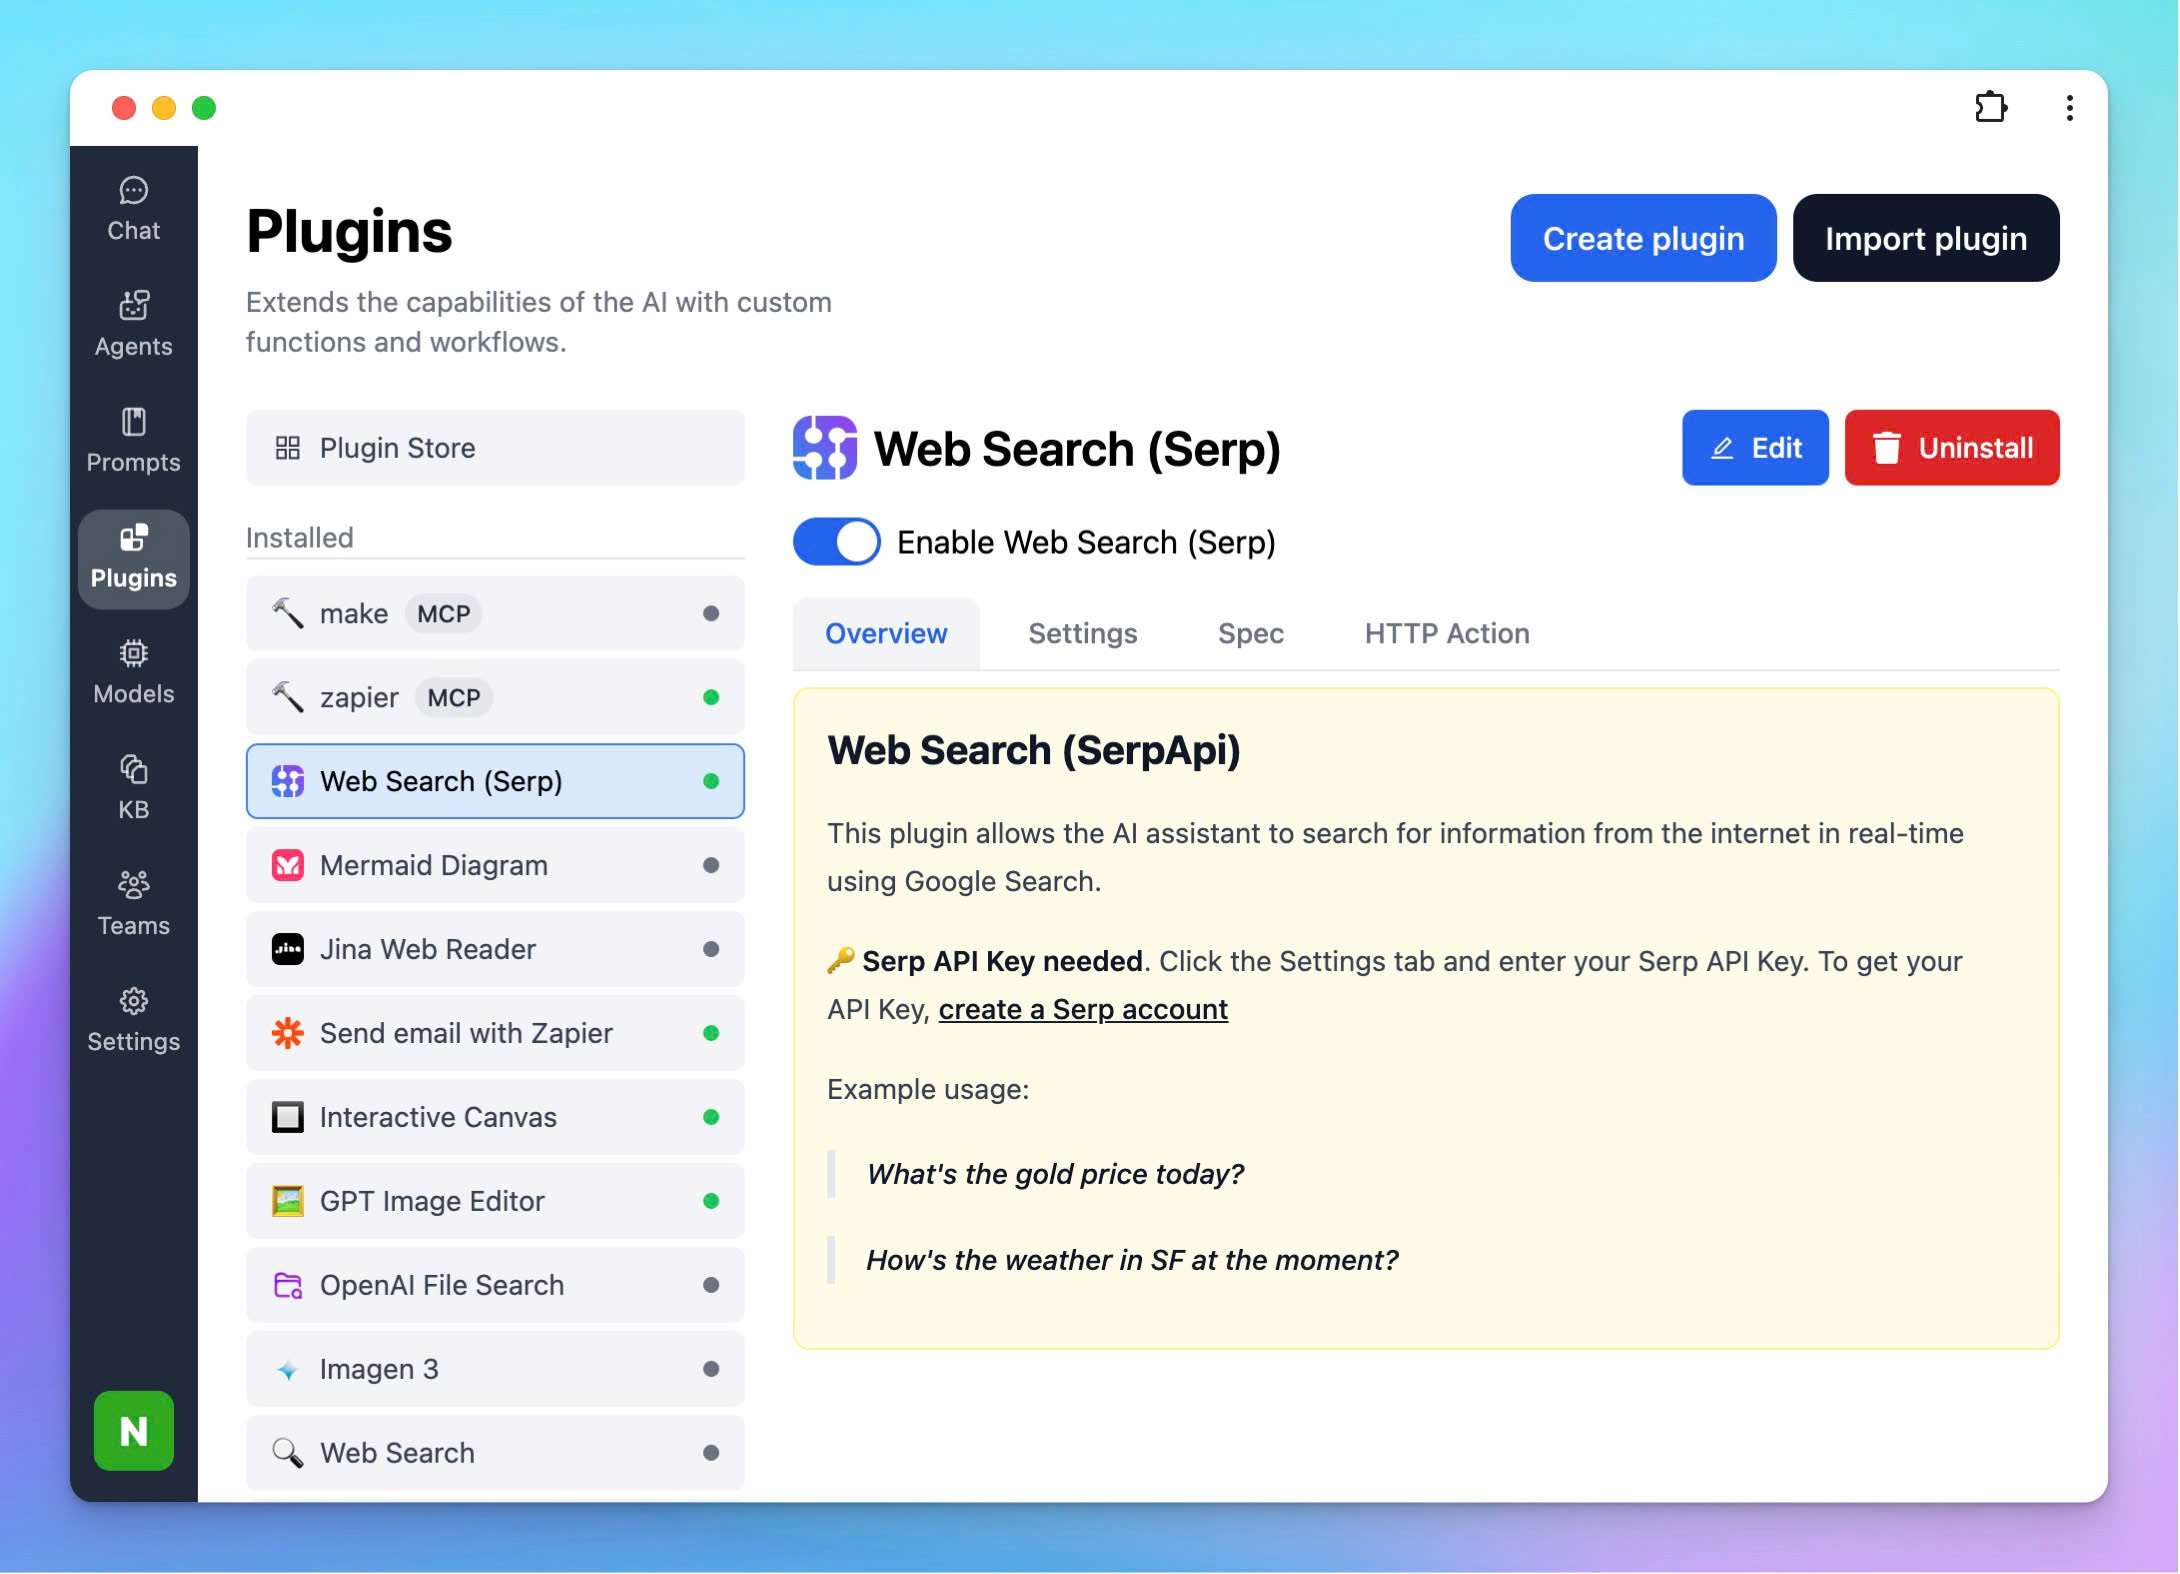Click the green dot on Send email with Zapier

tap(711, 1033)
